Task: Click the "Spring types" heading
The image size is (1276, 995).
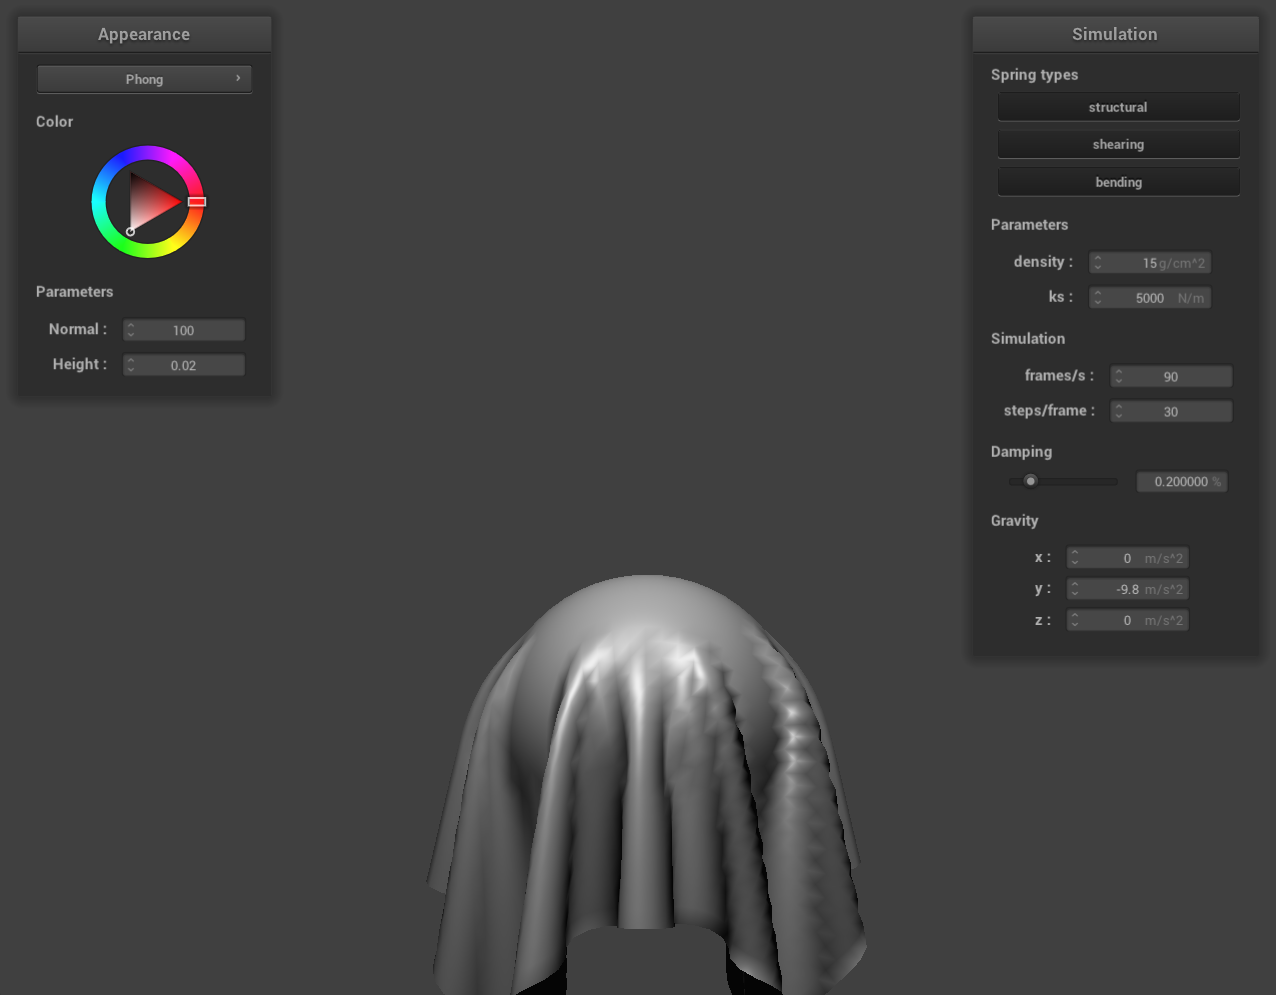Action: coord(1034,75)
